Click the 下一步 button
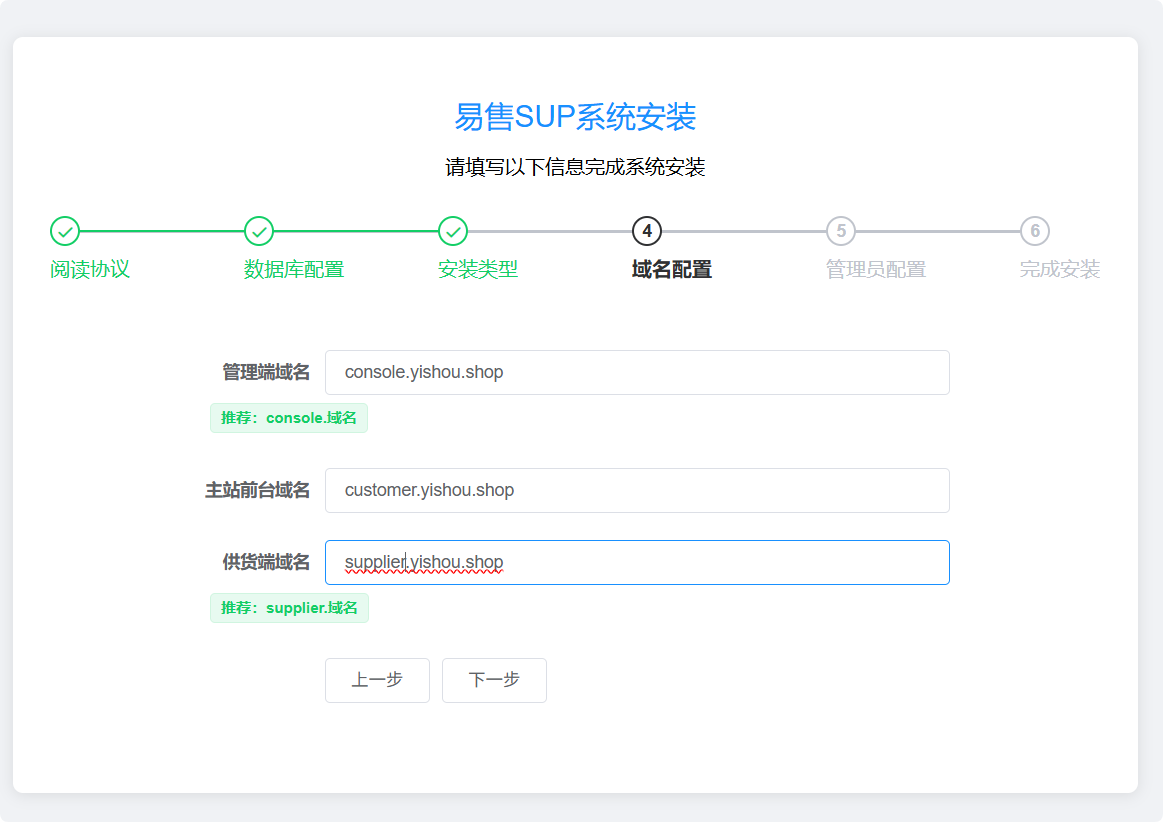The width and height of the screenshot is (1163, 822). pyautogui.click(x=494, y=680)
